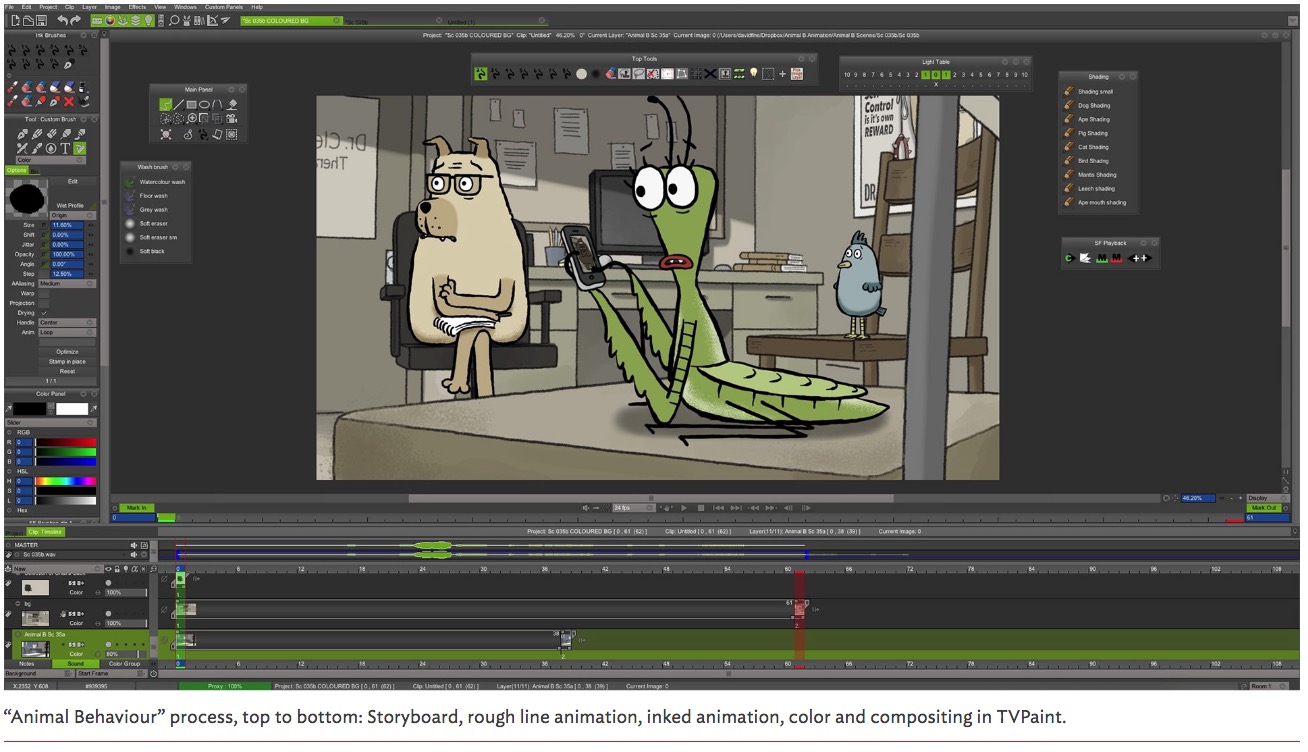Open the AAliasing Medium dropdown
This screenshot has height=752, width=1308.
pyautogui.click(x=67, y=283)
